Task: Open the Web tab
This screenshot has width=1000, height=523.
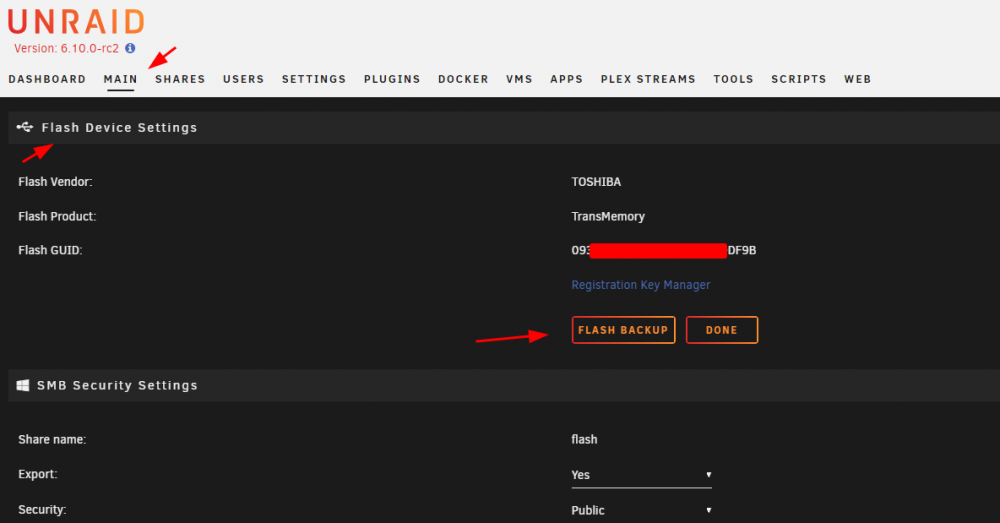Action: pyautogui.click(x=858, y=79)
